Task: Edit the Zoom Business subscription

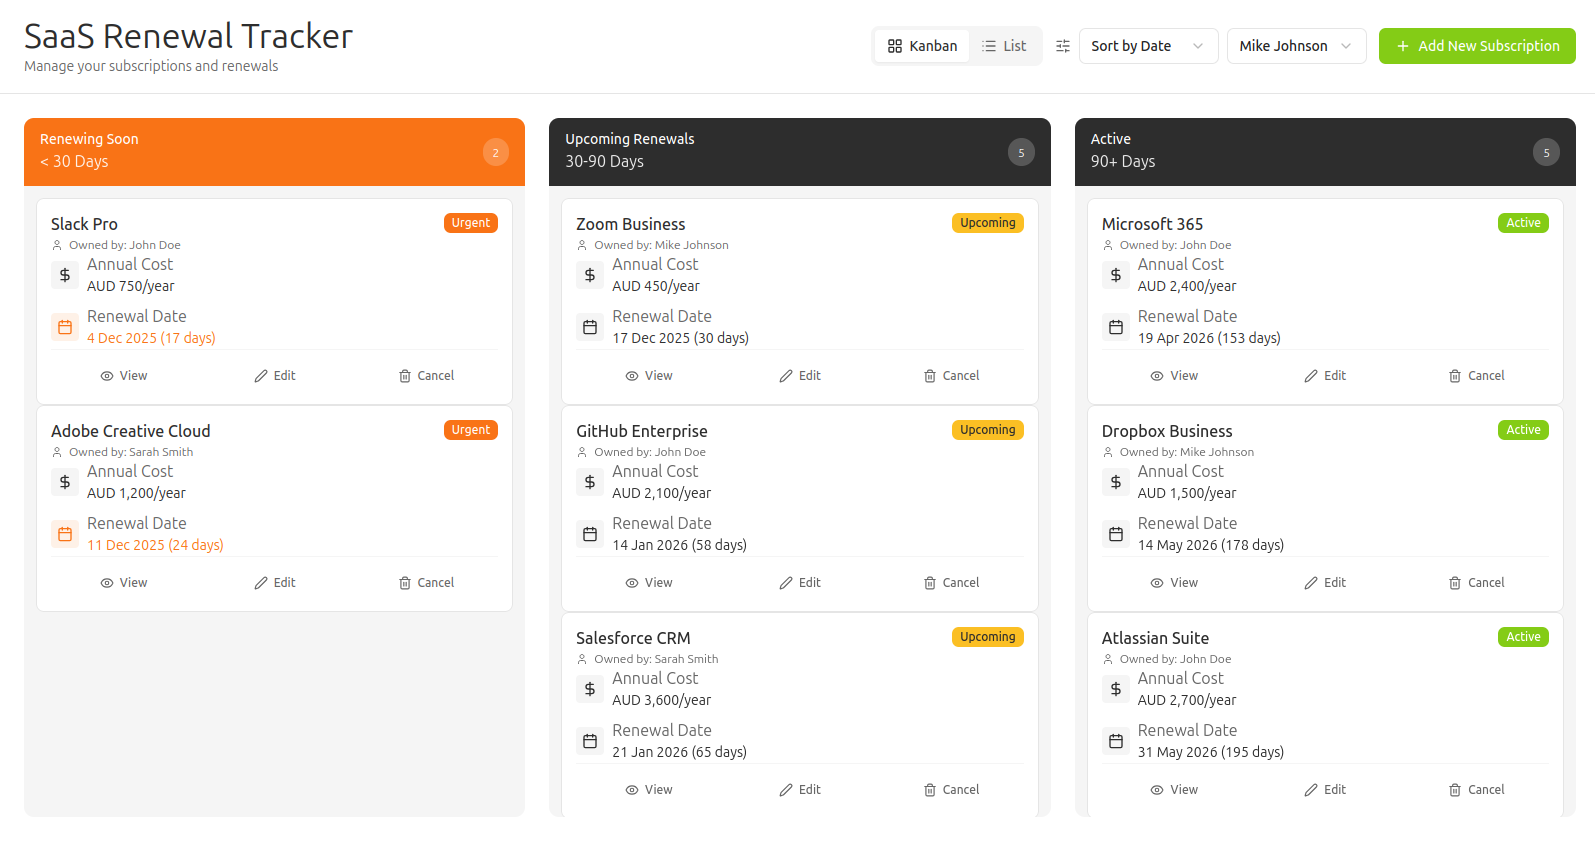Action: point(800,376)
